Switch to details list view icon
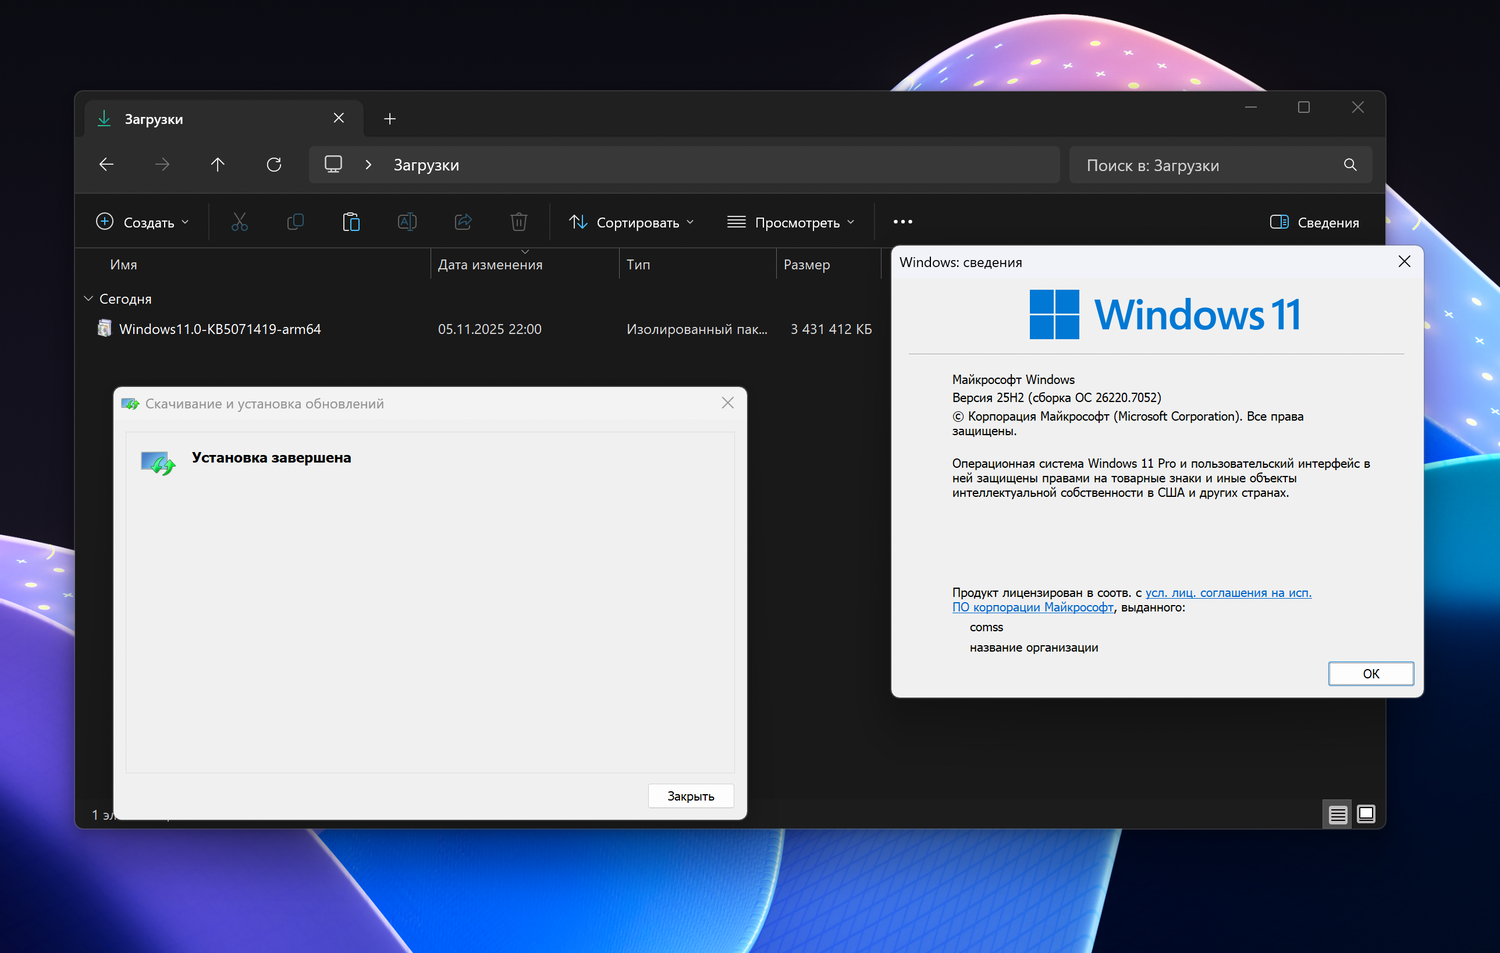 [1337, 815]
